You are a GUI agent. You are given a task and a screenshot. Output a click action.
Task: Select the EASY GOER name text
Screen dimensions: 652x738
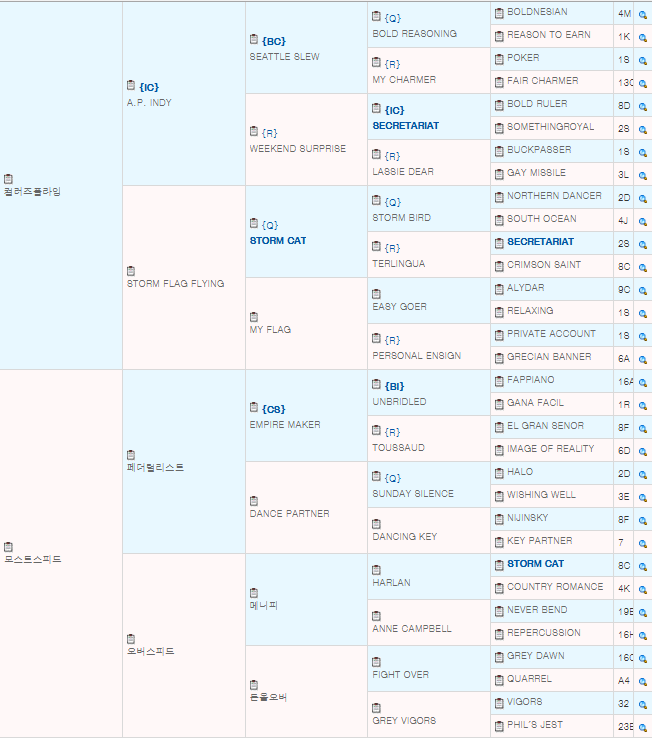tap(400, 307)
